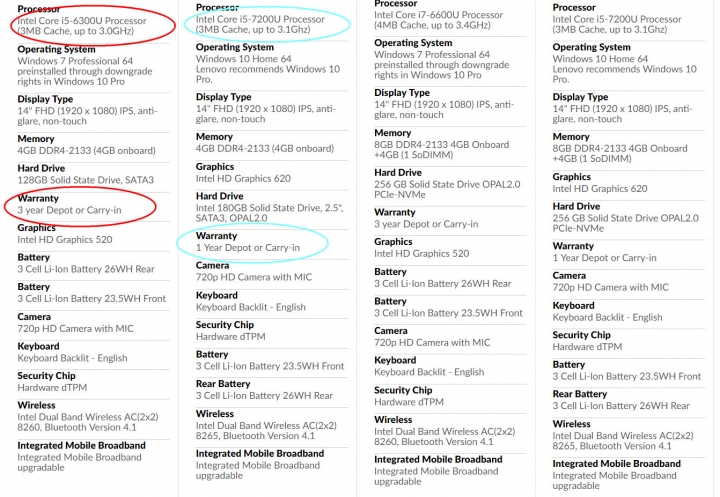Click "256 GB Solid State Drive OPAL2.0" in 8GB i5-7200U column

626,218
